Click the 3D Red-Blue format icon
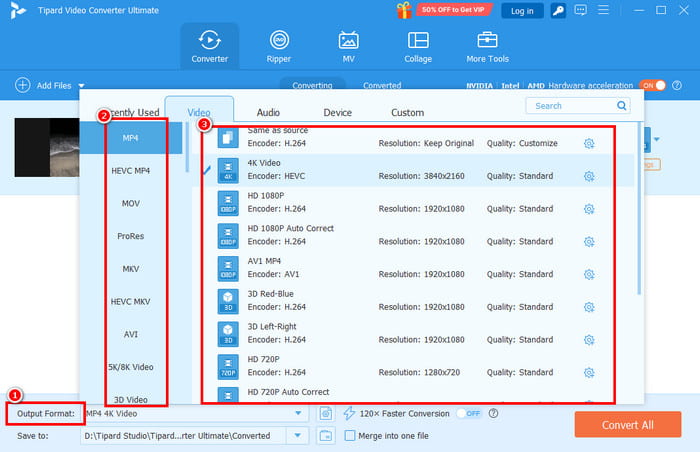 coord(228,301)
